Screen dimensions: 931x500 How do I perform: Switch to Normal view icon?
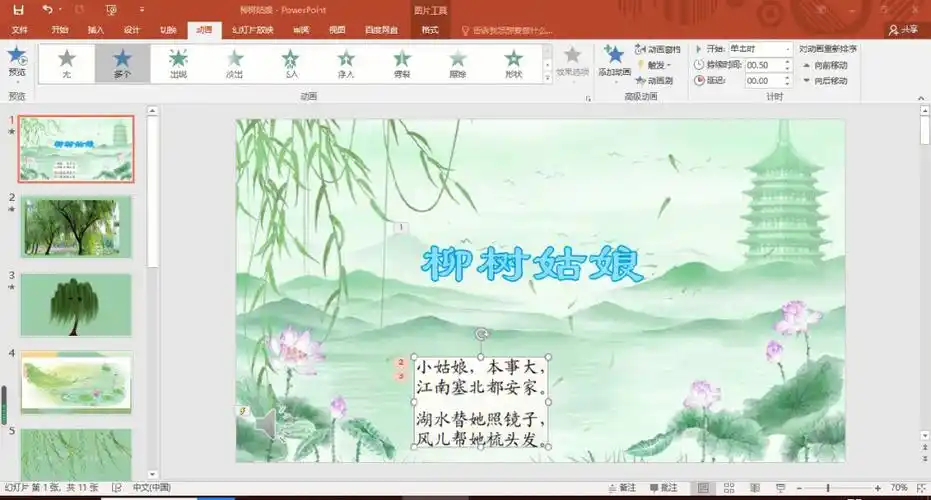pos(703,488)
